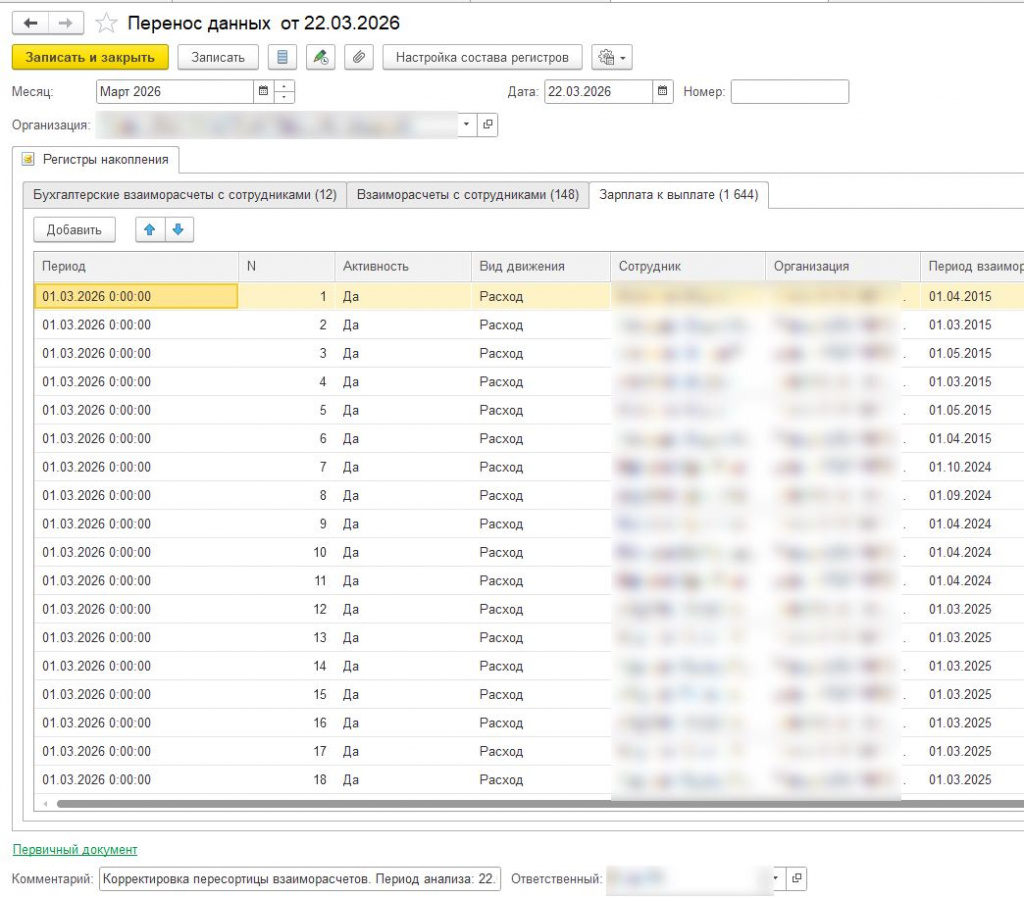Open the gear settings dropdown in toolbar
The height and width of the screenshot is (897, 1024).
[612, 57]
